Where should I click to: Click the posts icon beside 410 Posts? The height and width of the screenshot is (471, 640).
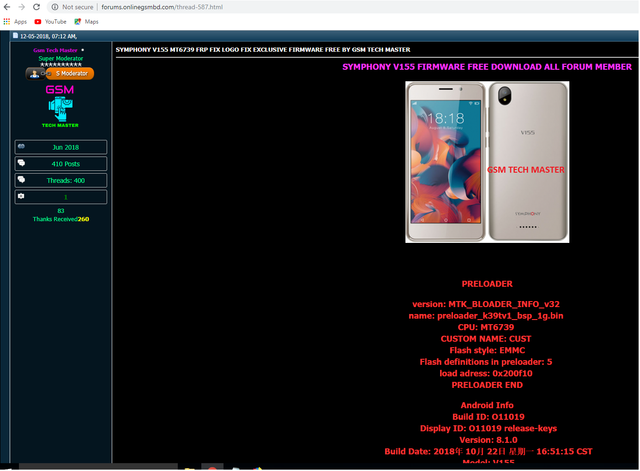click(x=21, y=163)
